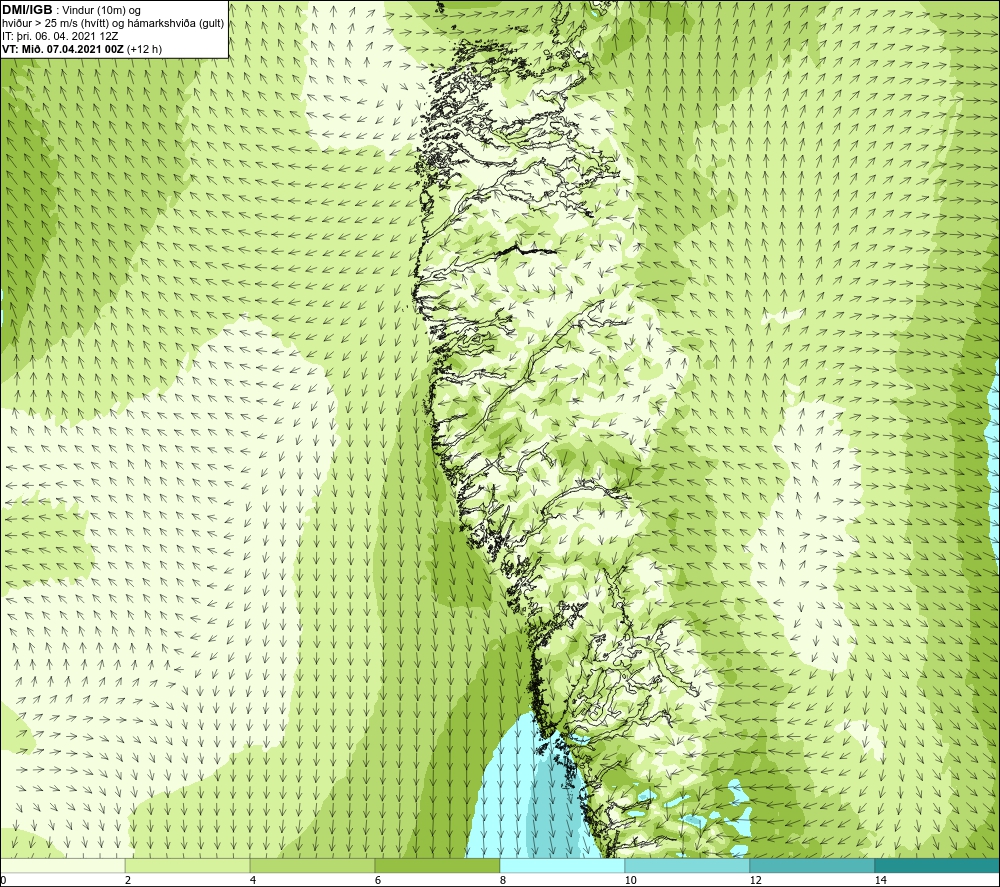Viewport: 1000px width, 887px height.
Task: Select the 12–14 m/s teal swatch
Action: coord(812,865)
